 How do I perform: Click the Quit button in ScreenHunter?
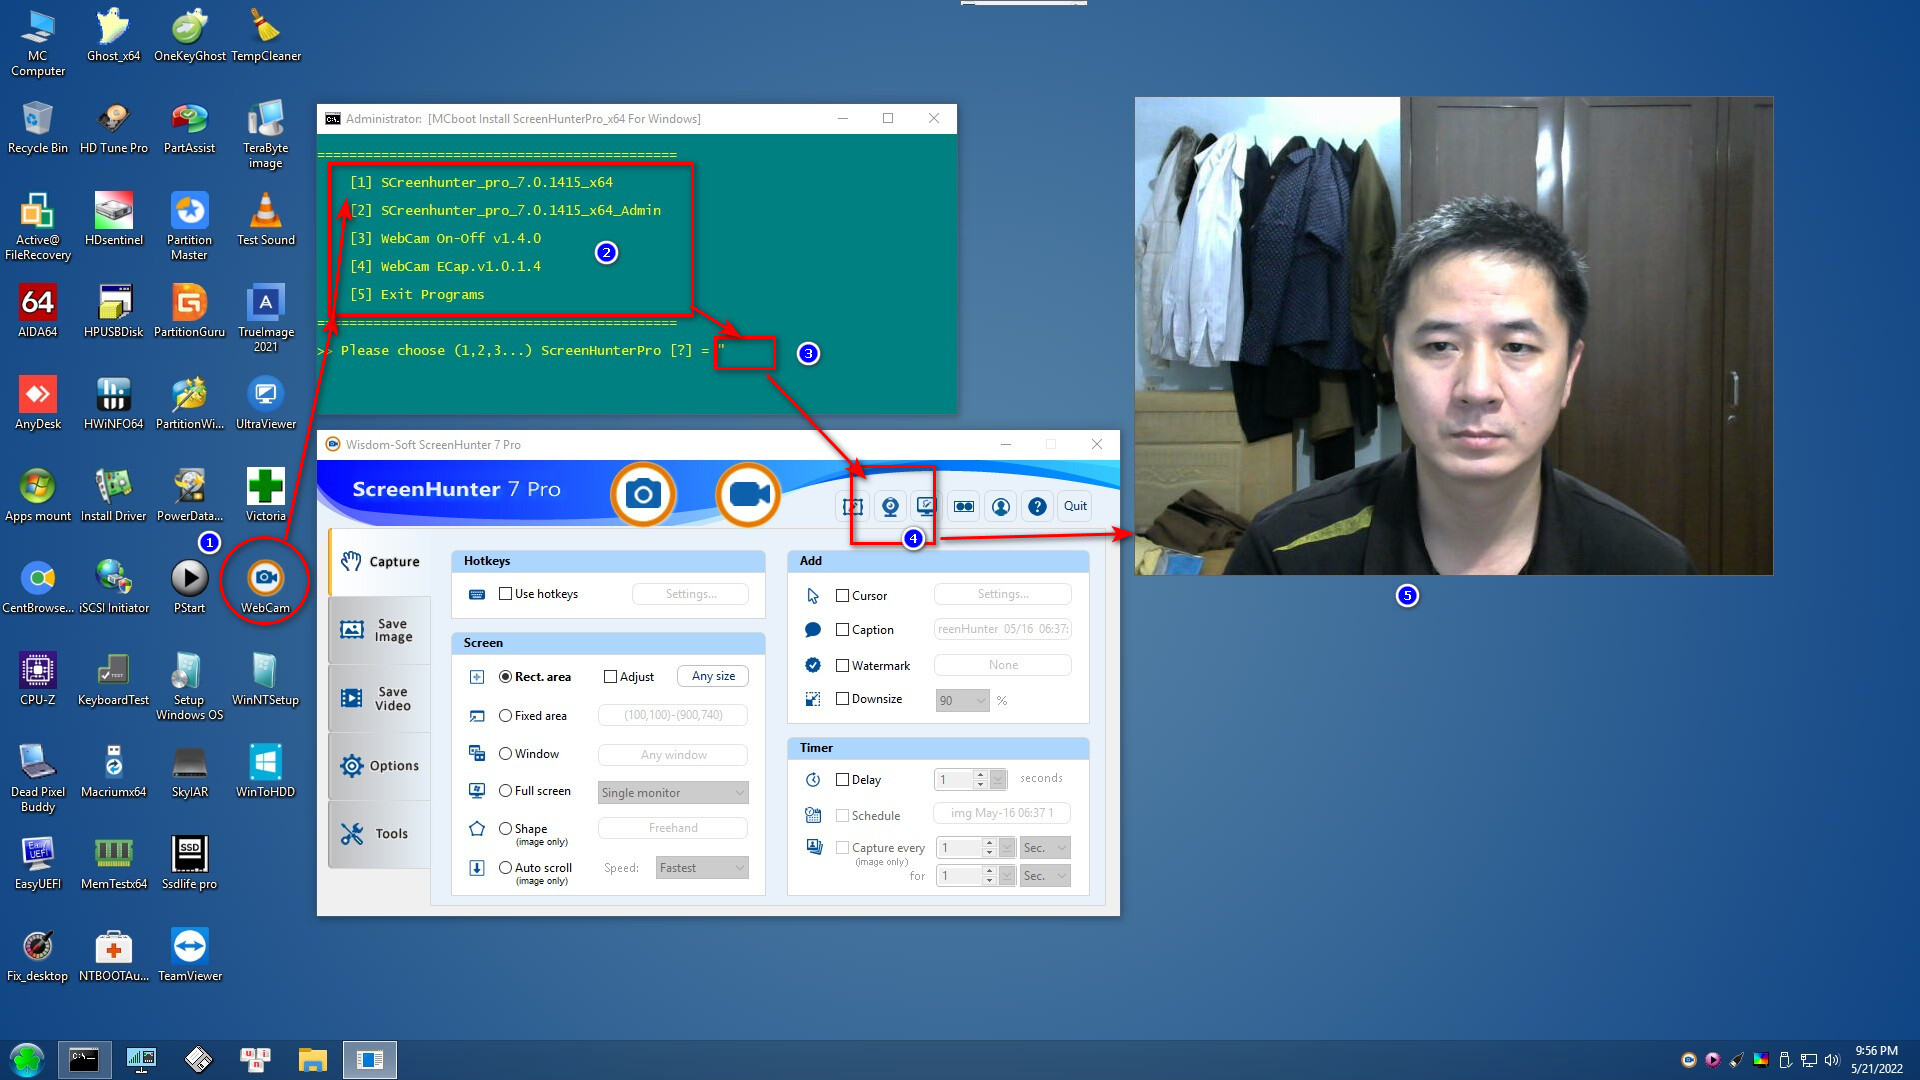pos(1075,506)
